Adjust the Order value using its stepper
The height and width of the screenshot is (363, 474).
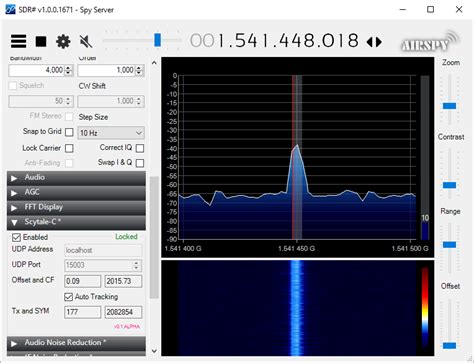coord(139,70)
